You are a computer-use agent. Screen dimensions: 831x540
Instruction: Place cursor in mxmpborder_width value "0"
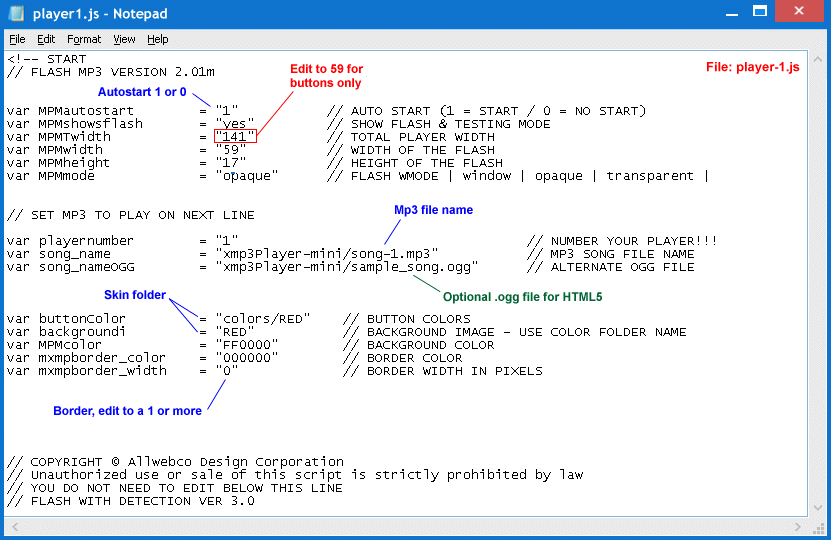(227, 371)
